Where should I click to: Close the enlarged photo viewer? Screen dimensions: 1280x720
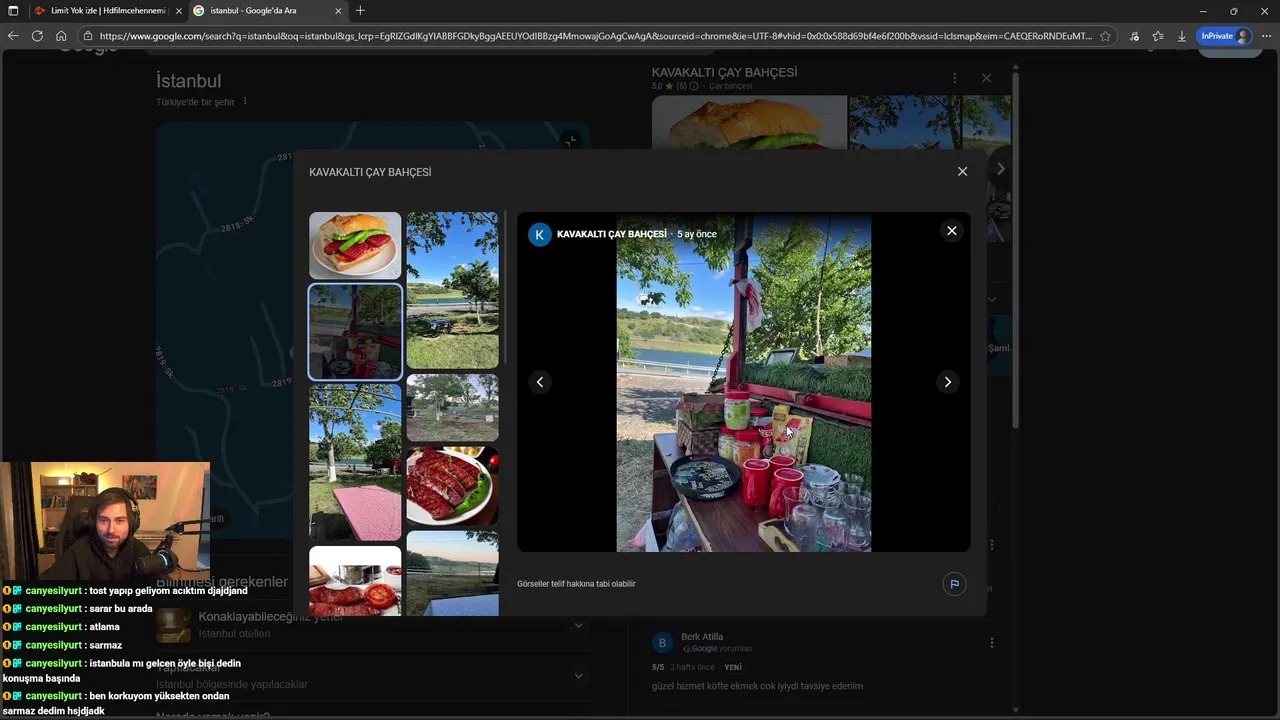951,231
